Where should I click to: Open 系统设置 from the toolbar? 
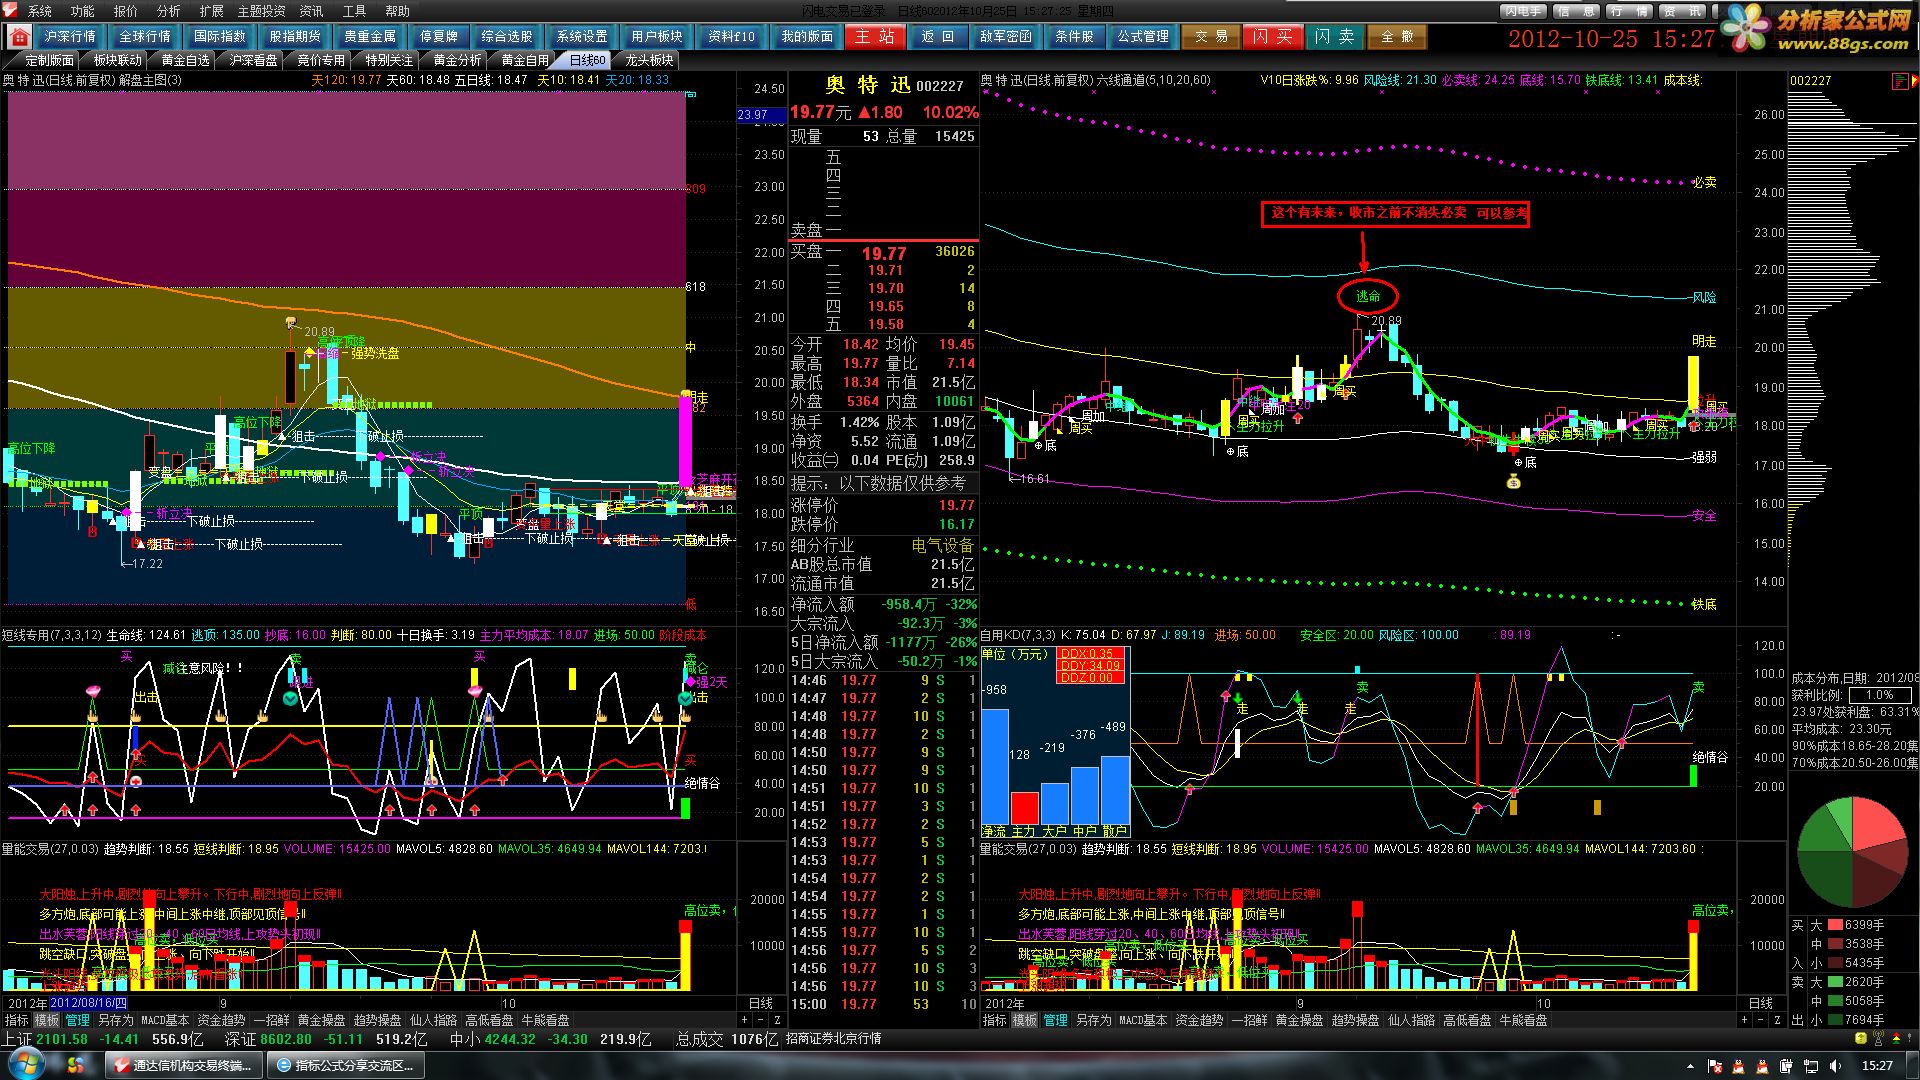(582, 37)
